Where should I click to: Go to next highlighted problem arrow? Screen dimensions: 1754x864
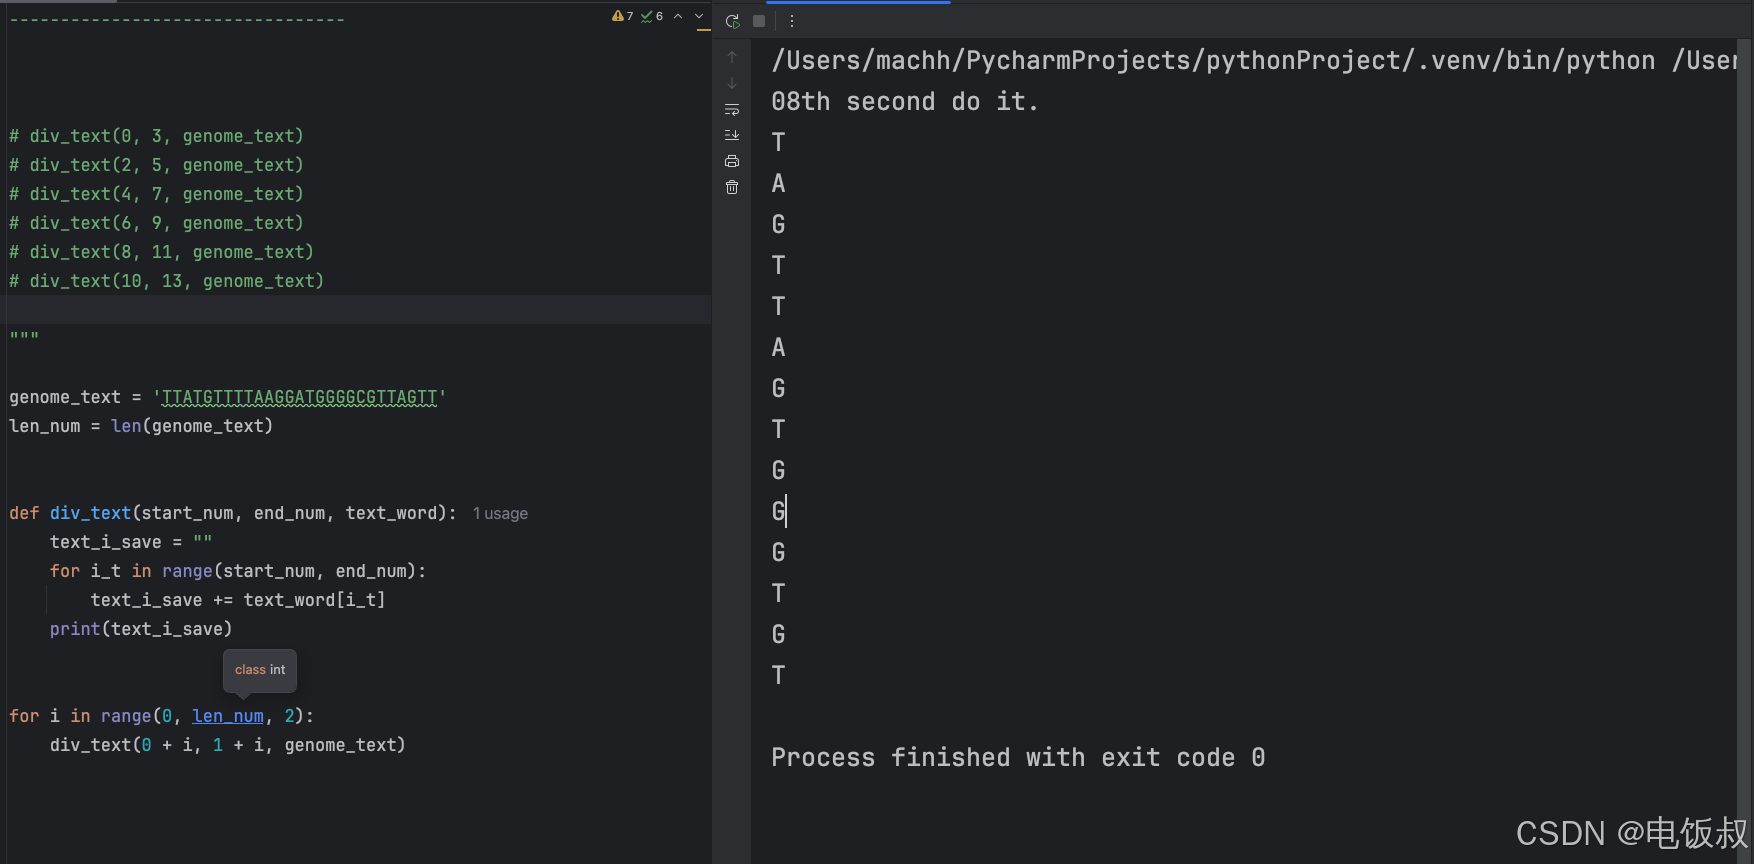(x=699, y=16)
